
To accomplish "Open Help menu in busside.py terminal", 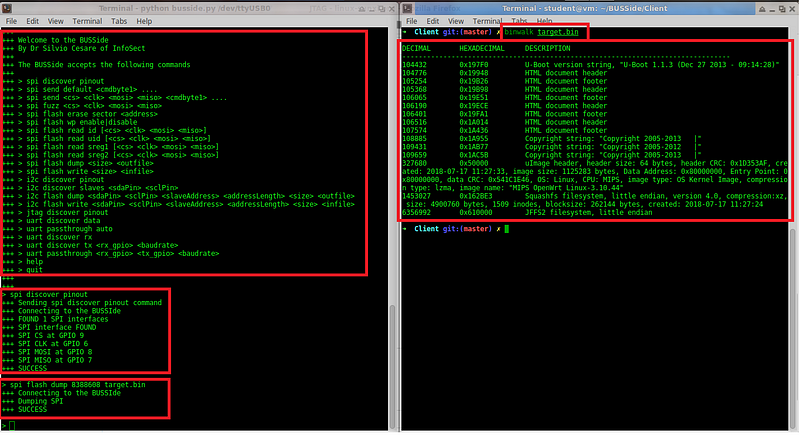I will (144, 21).
